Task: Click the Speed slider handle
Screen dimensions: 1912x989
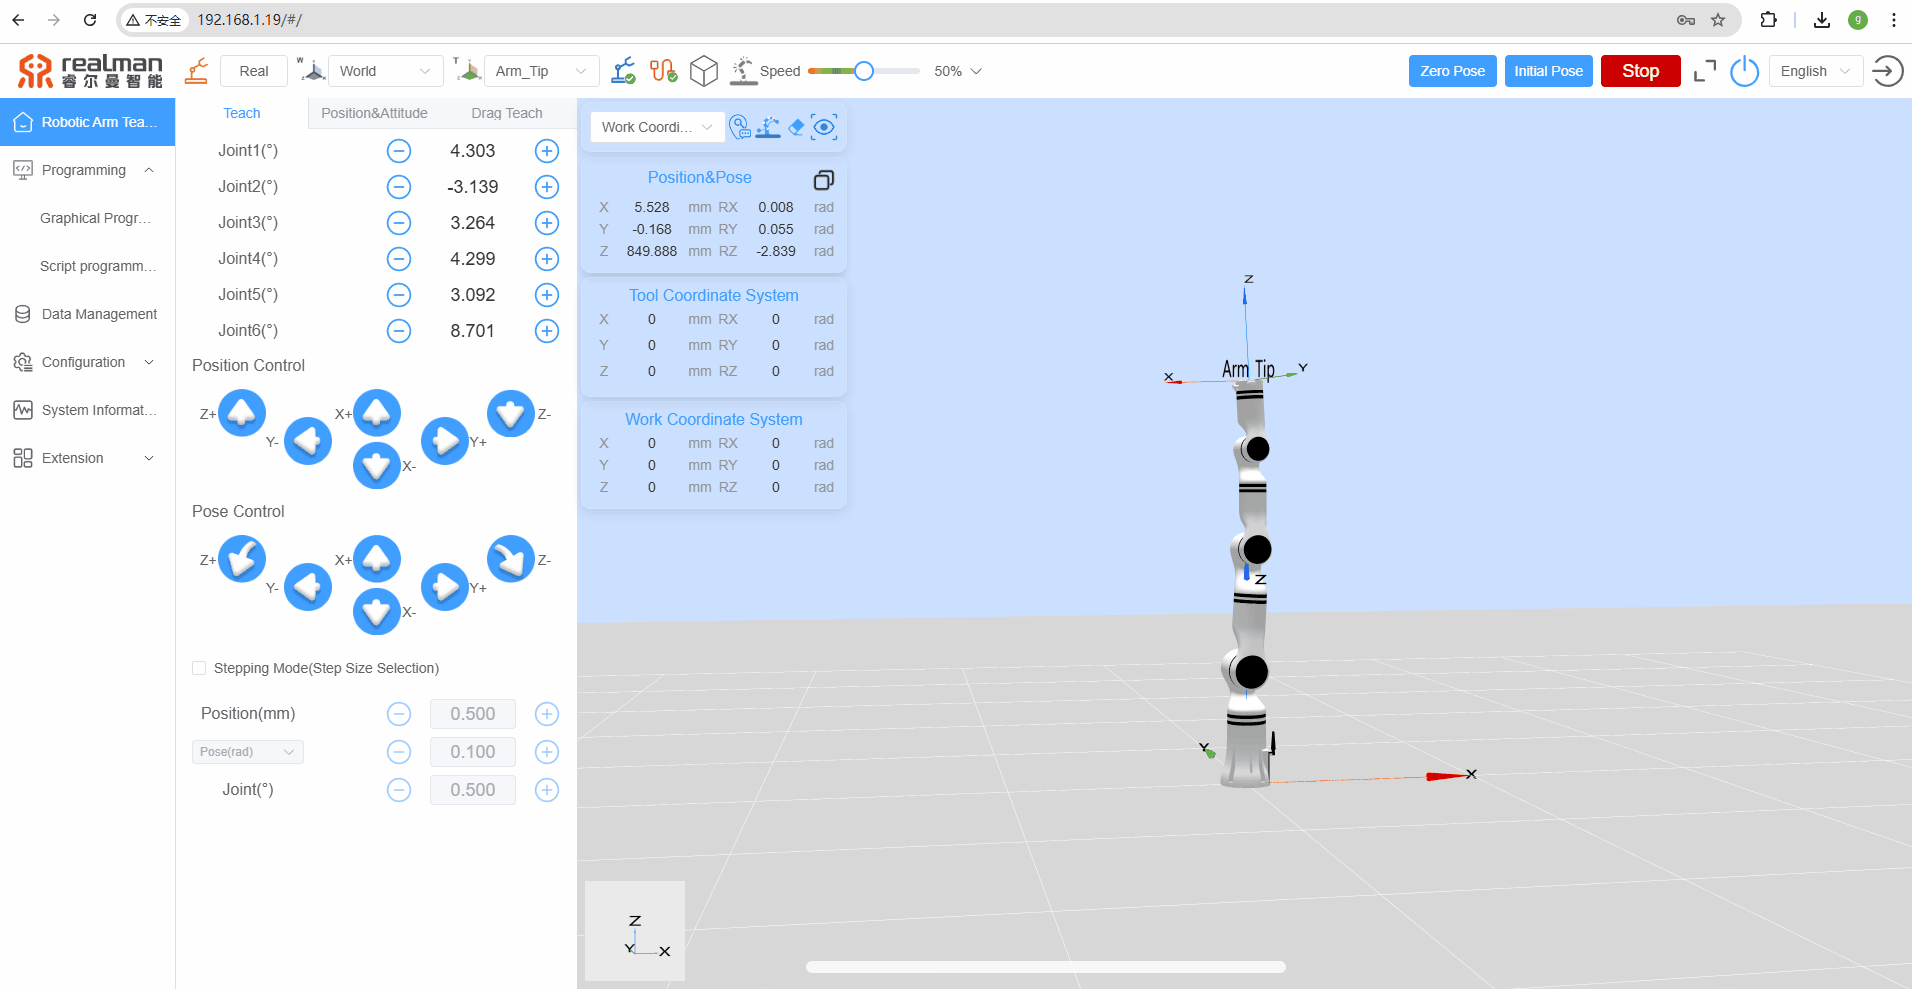Action: pos(864,71)
